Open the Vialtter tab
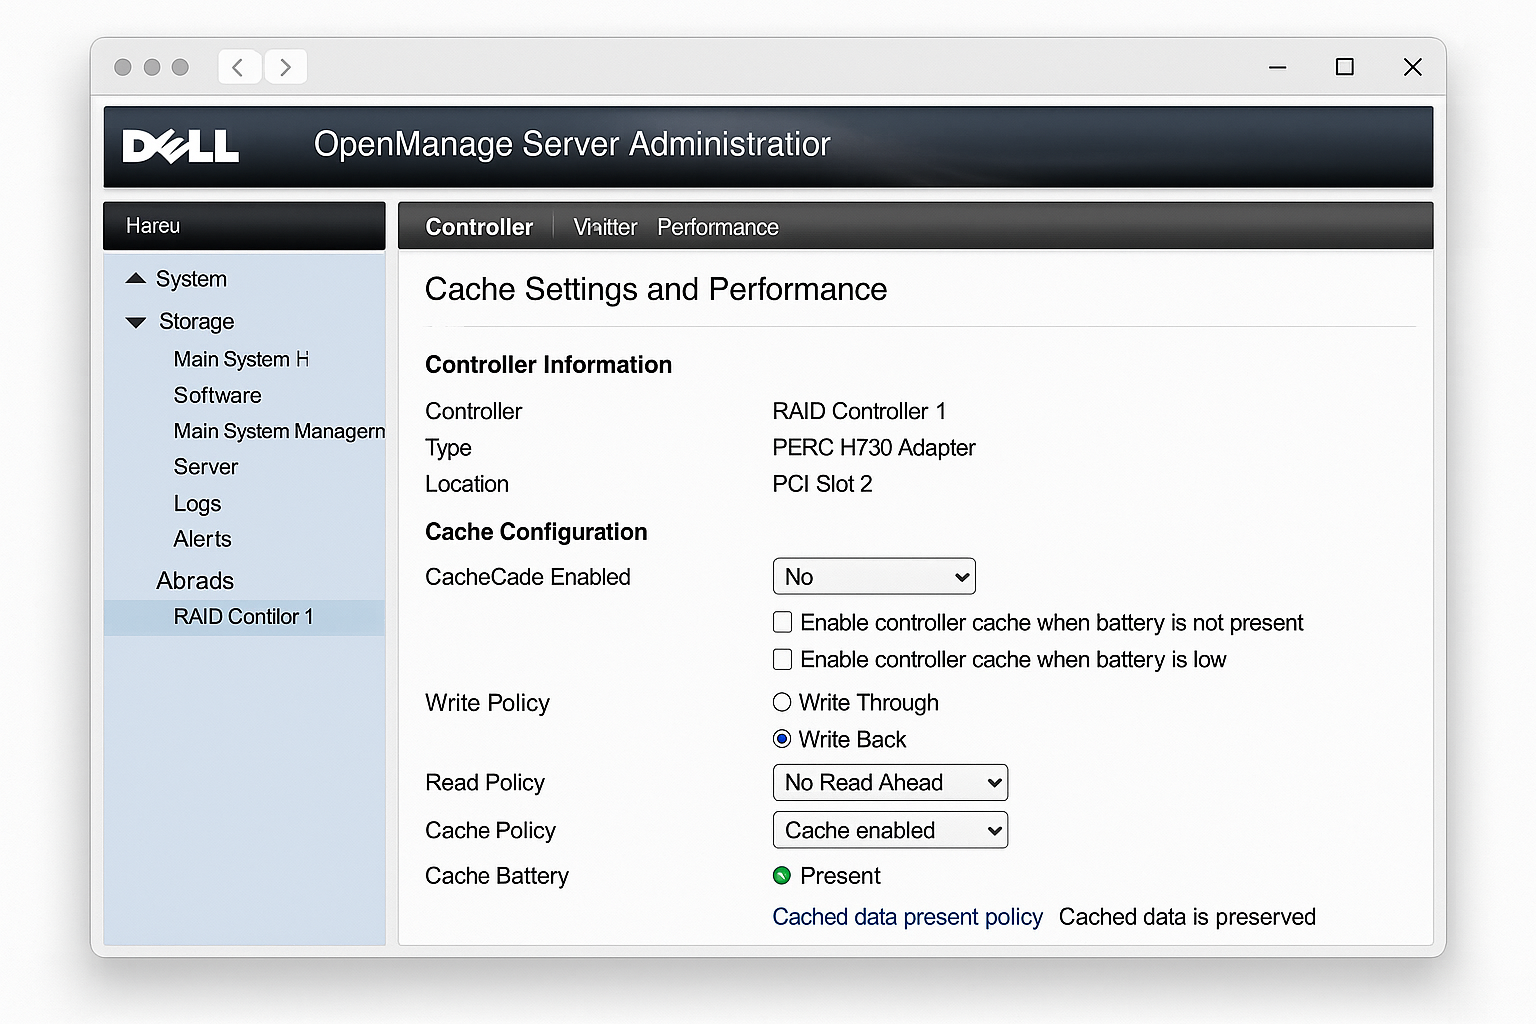This screenshot has width=1536, height=1024. click(605, 227)
